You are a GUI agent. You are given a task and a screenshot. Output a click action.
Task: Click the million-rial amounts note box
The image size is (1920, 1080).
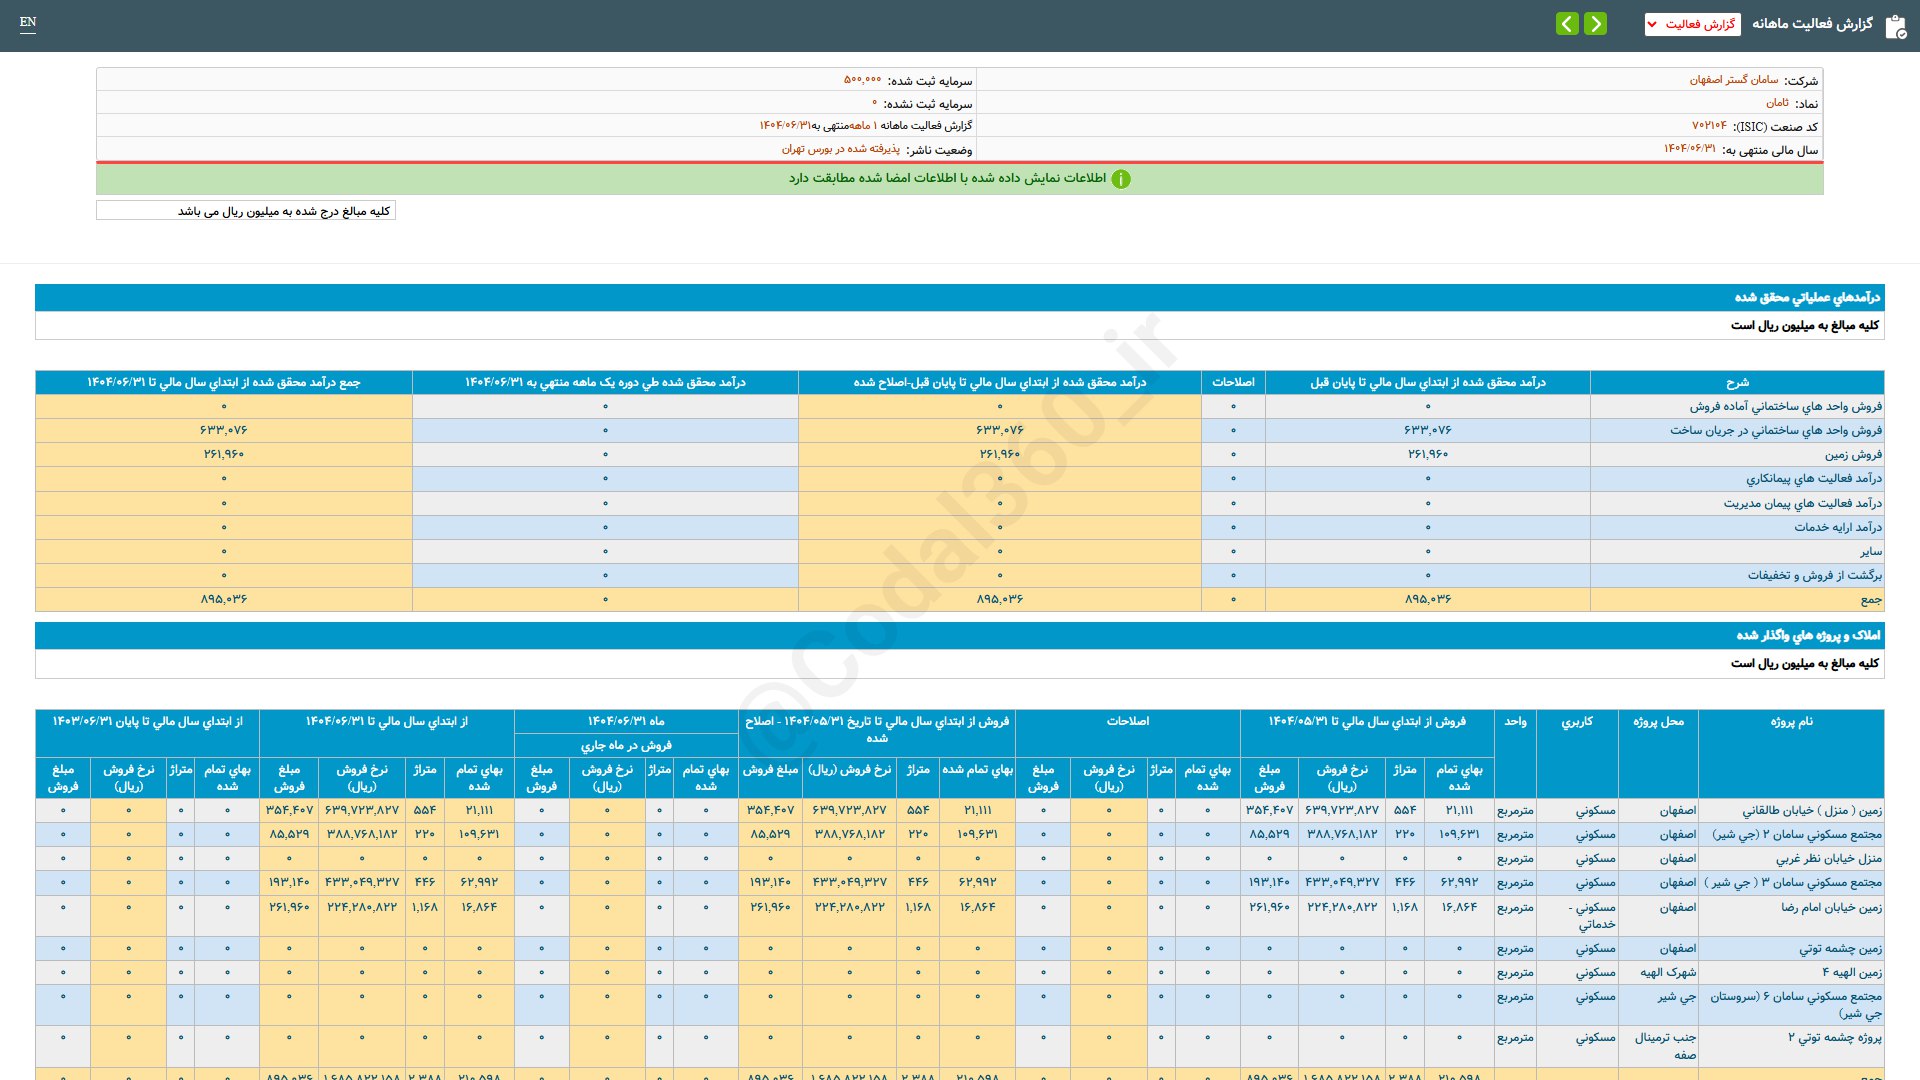[x=246, y=211]
